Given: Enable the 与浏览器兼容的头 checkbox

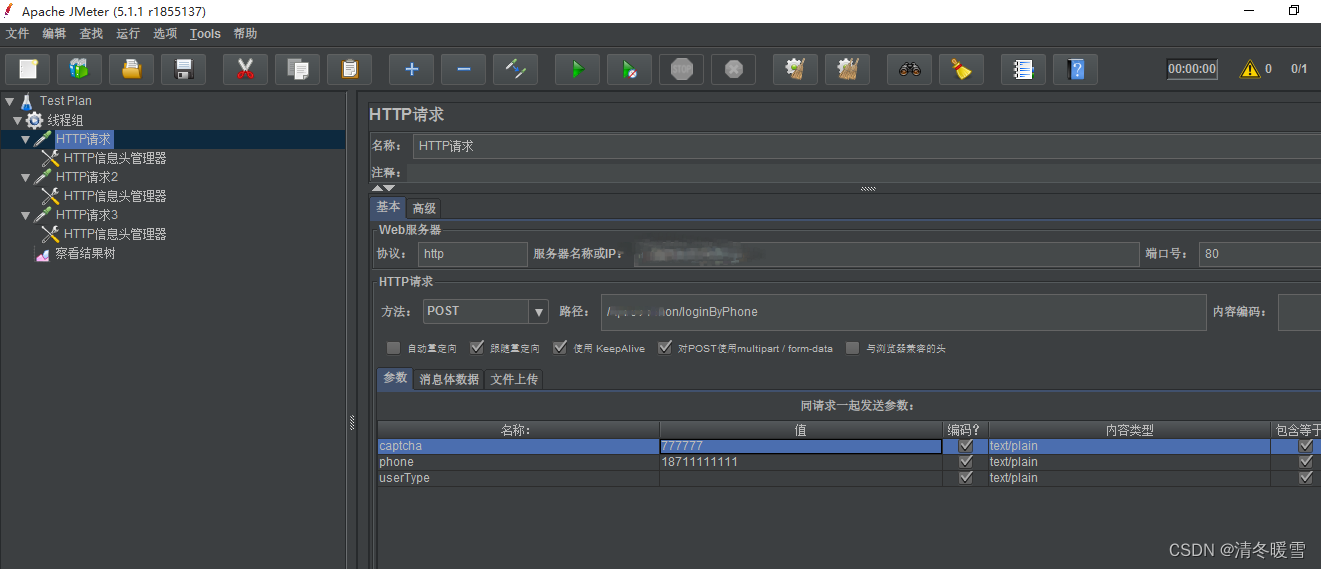Looking at the screenshot, I should [x=852, y=348].
